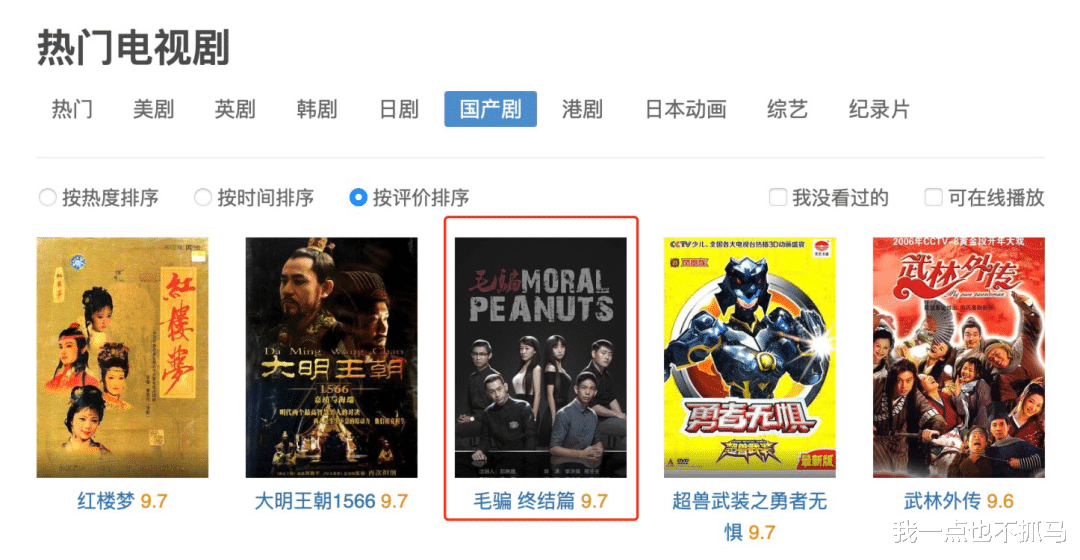
Task: Open the Moral Peanuts poster thumbnail
Action: pos(541,357)
